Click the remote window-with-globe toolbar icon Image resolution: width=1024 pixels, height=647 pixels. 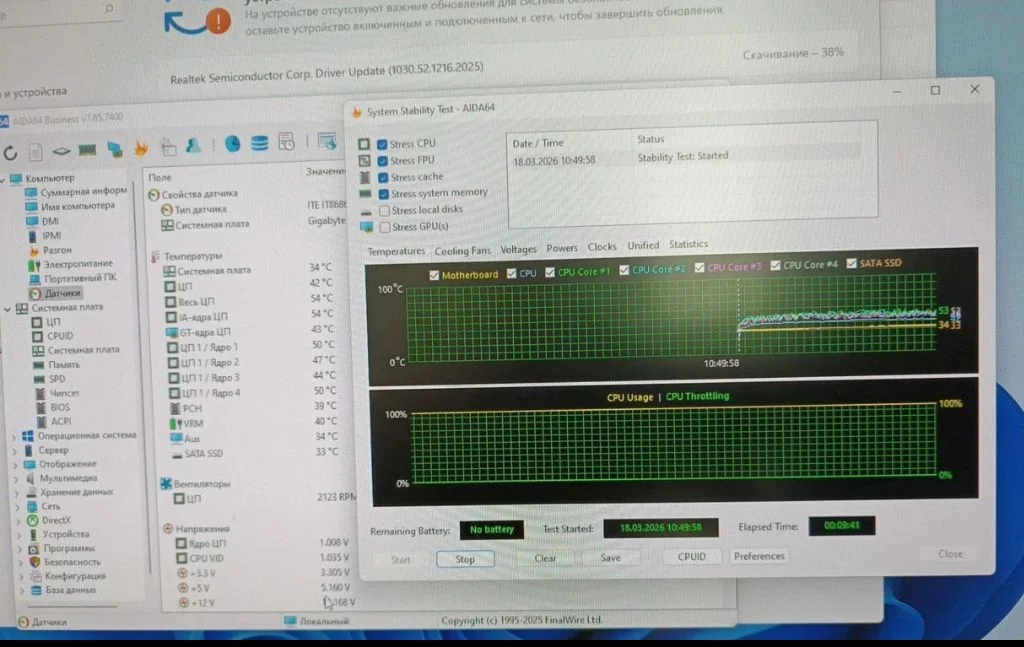(327, 140)
